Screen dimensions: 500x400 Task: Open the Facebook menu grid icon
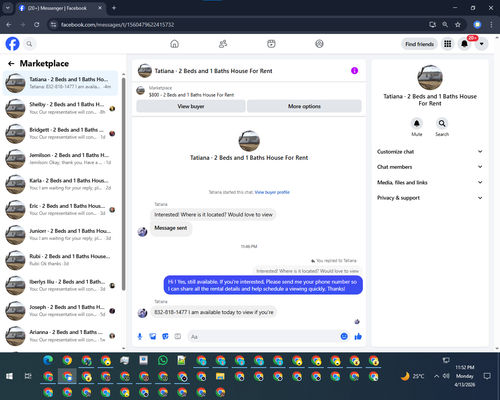pos(448,44)
